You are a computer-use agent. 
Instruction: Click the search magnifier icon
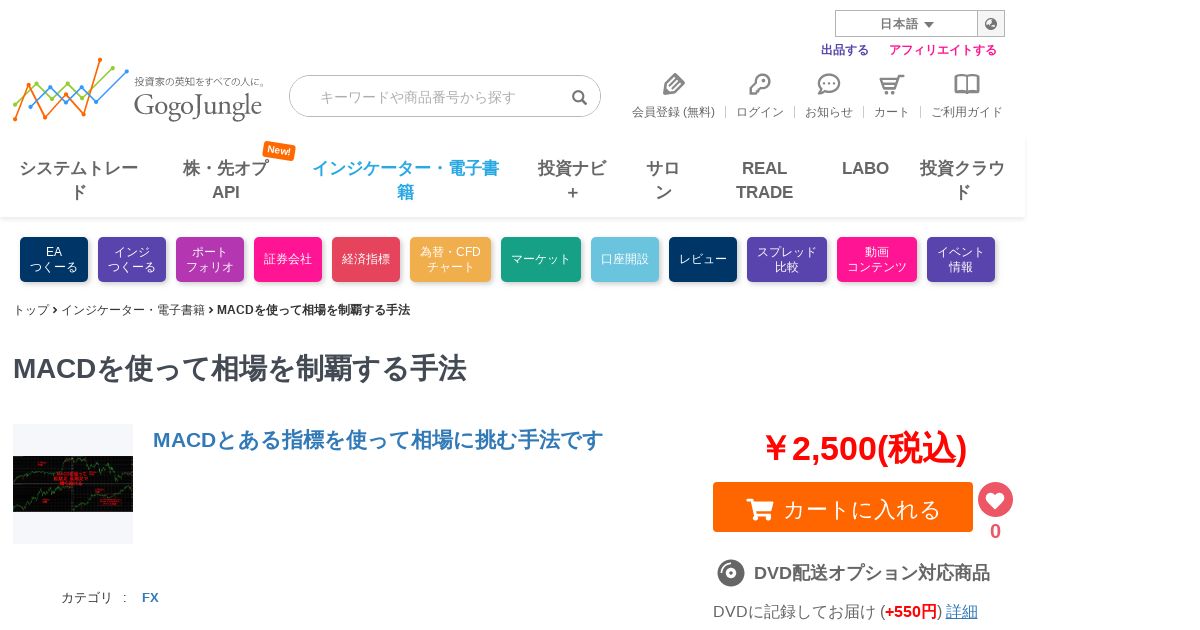[x=579, y=97]
